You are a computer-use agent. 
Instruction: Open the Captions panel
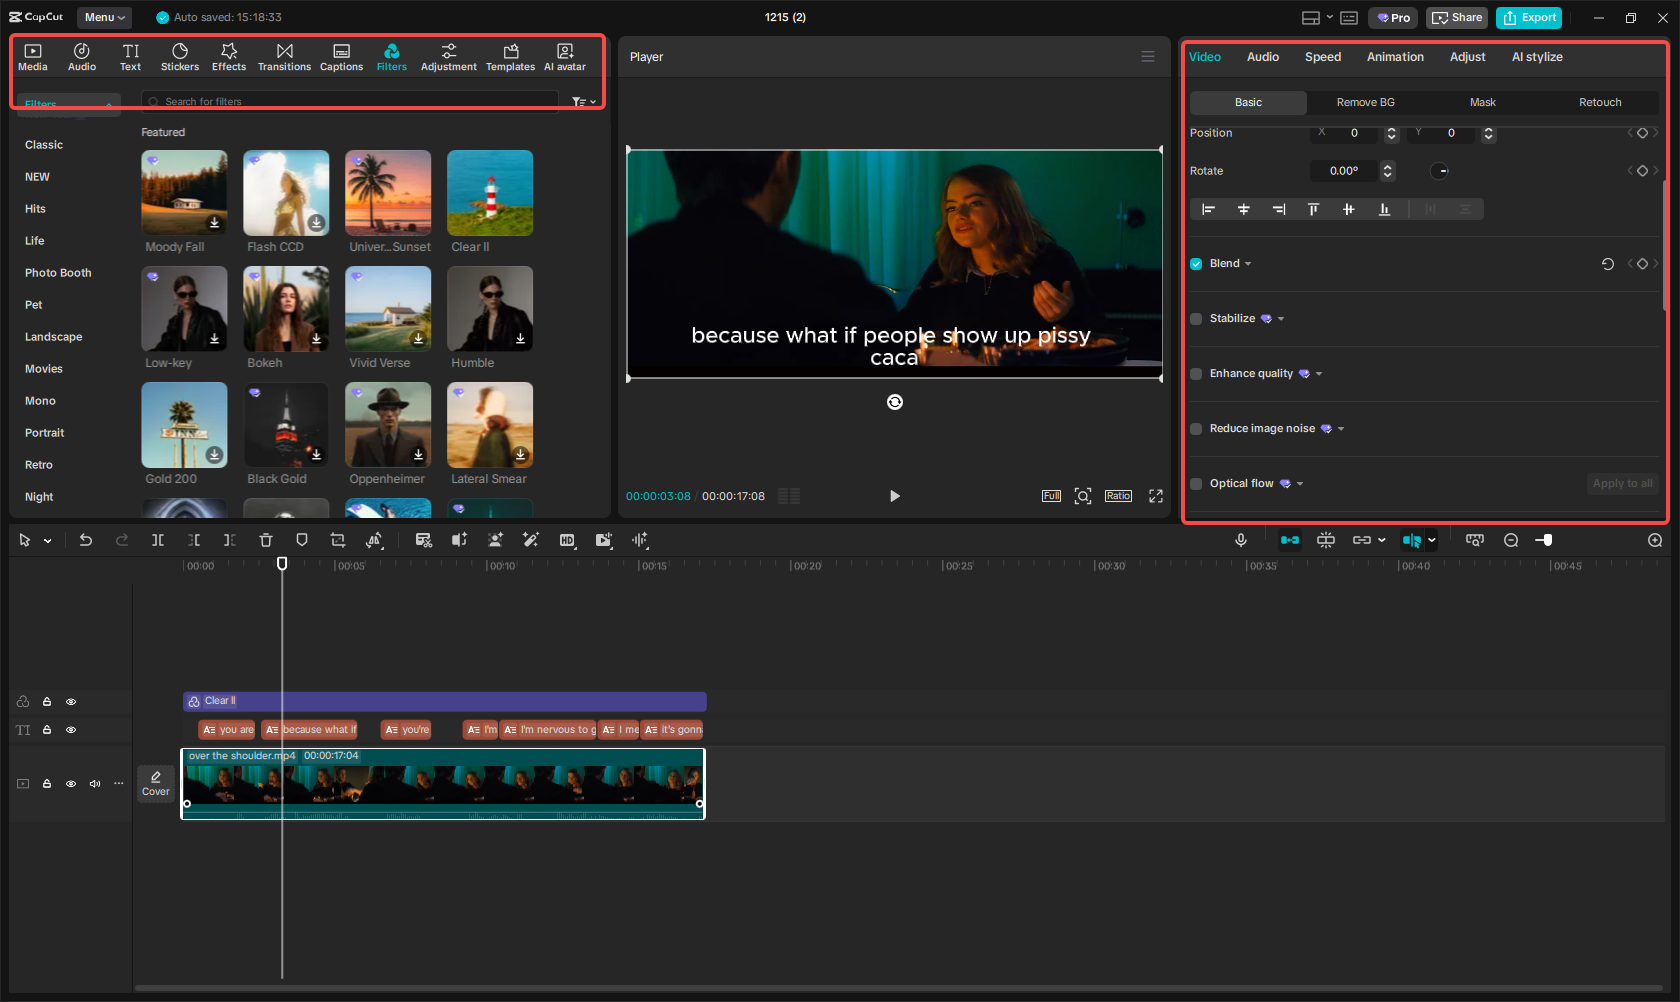click(341, 57)
